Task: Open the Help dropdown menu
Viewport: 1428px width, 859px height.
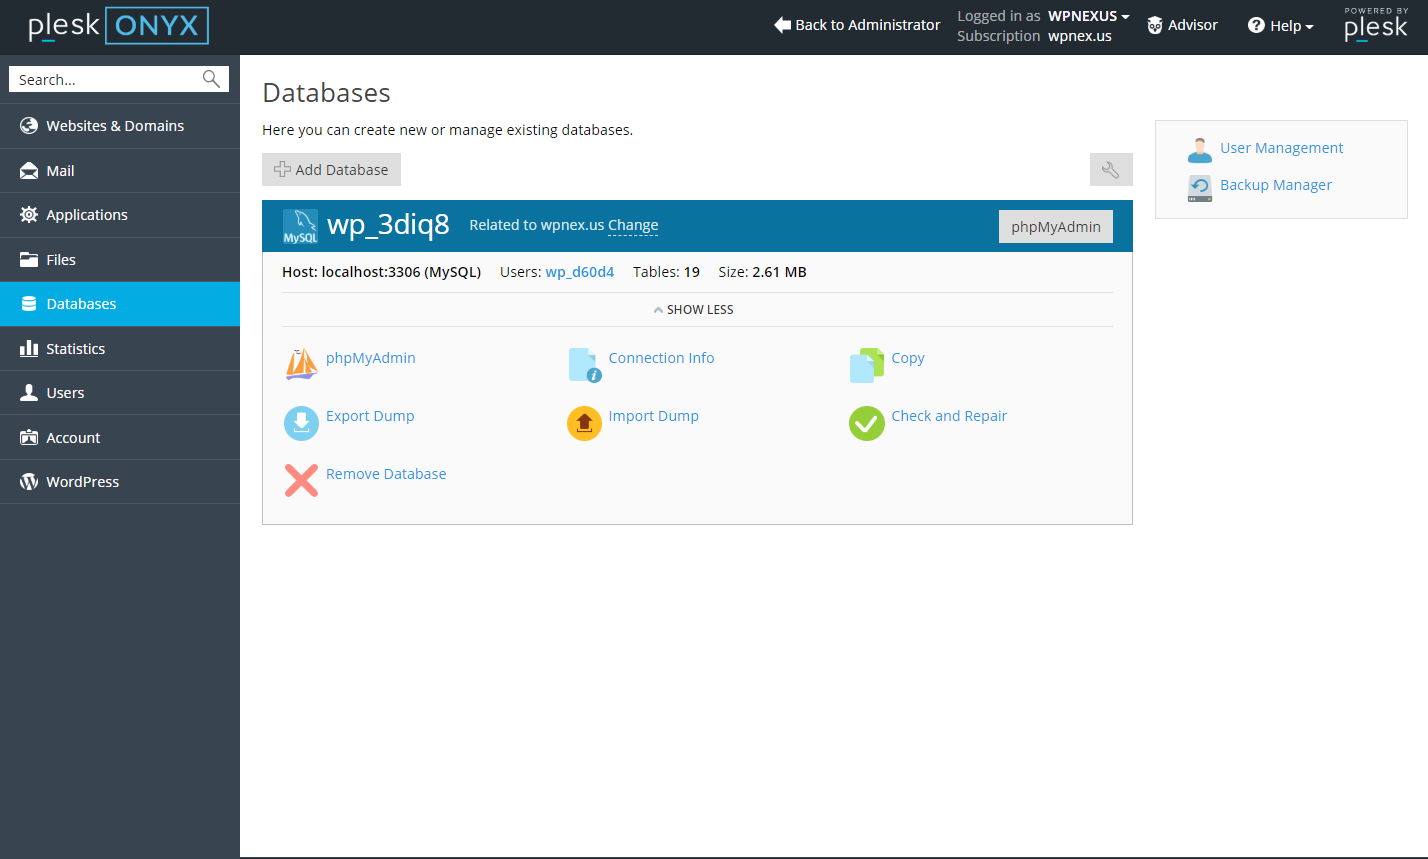Action: [1281, 26]
